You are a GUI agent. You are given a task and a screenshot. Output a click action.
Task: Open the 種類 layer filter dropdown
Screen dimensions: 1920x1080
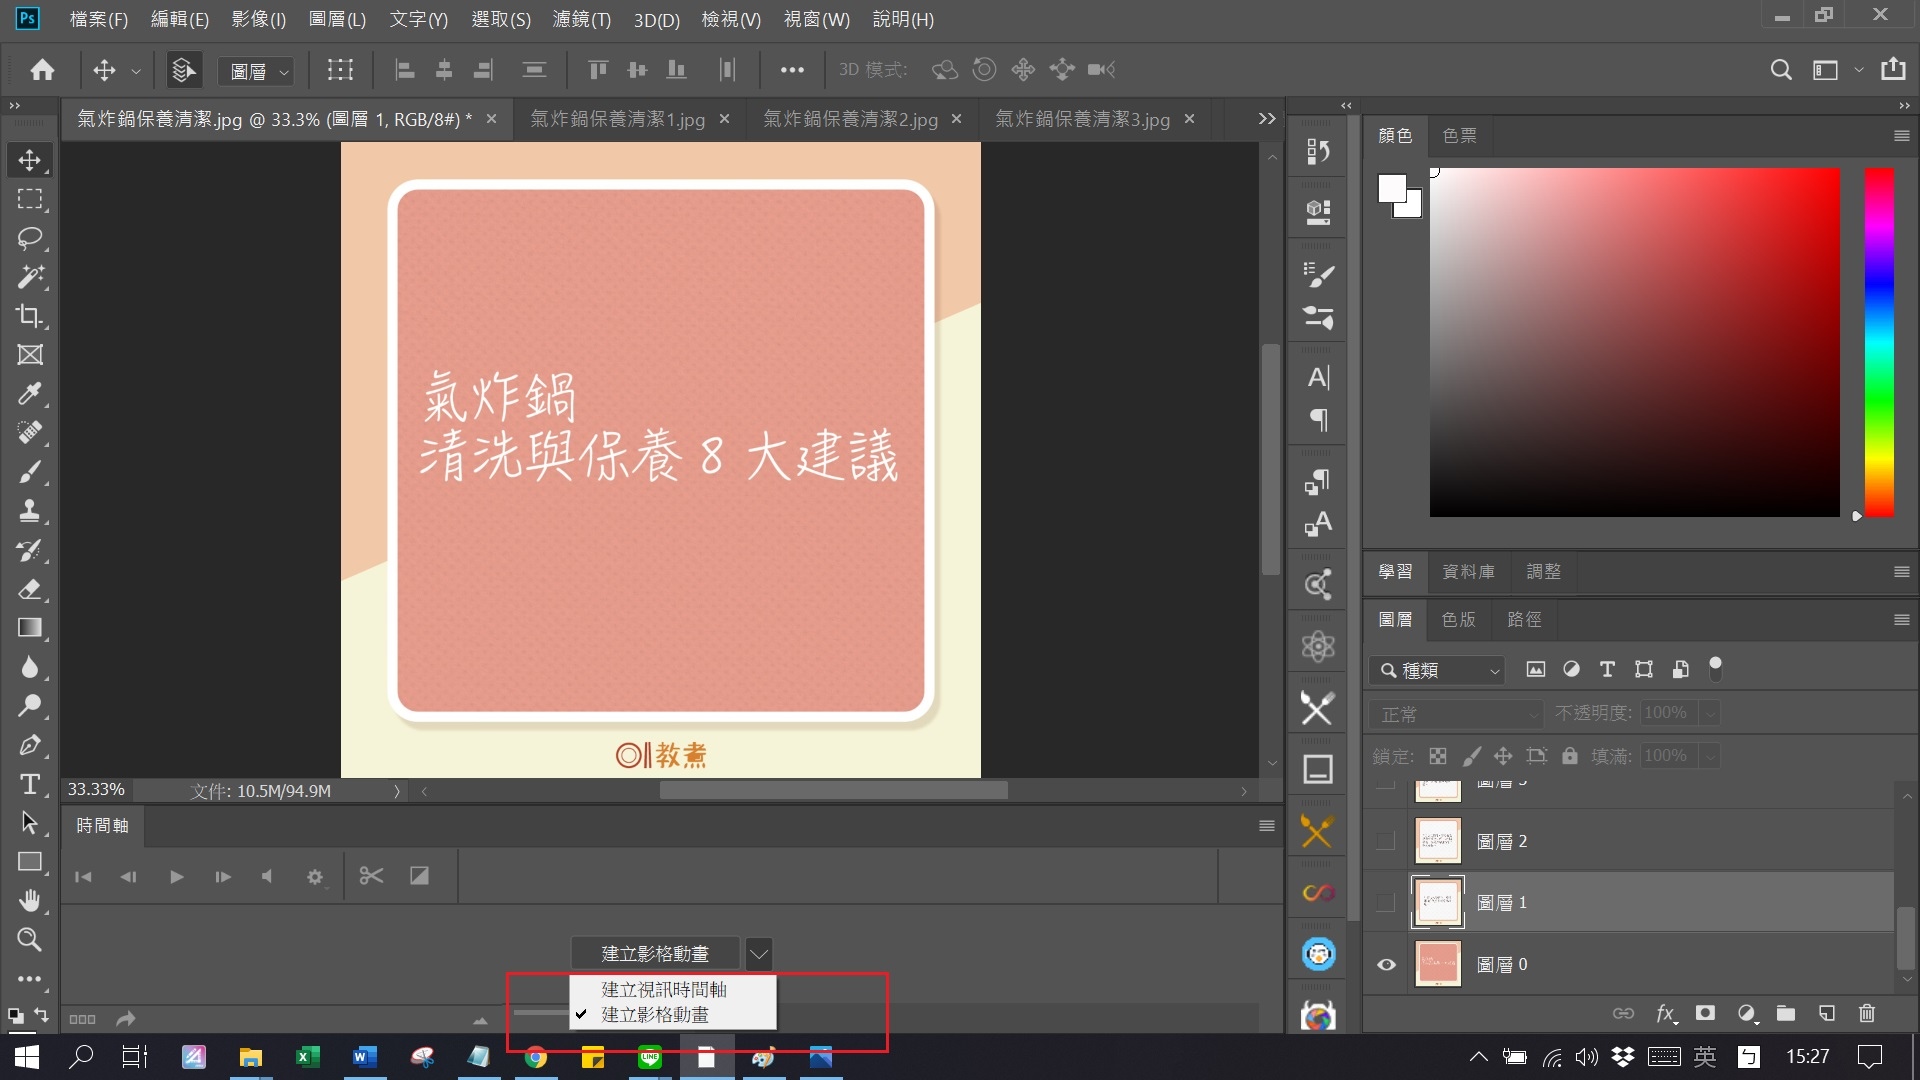tap(1437, 670)
